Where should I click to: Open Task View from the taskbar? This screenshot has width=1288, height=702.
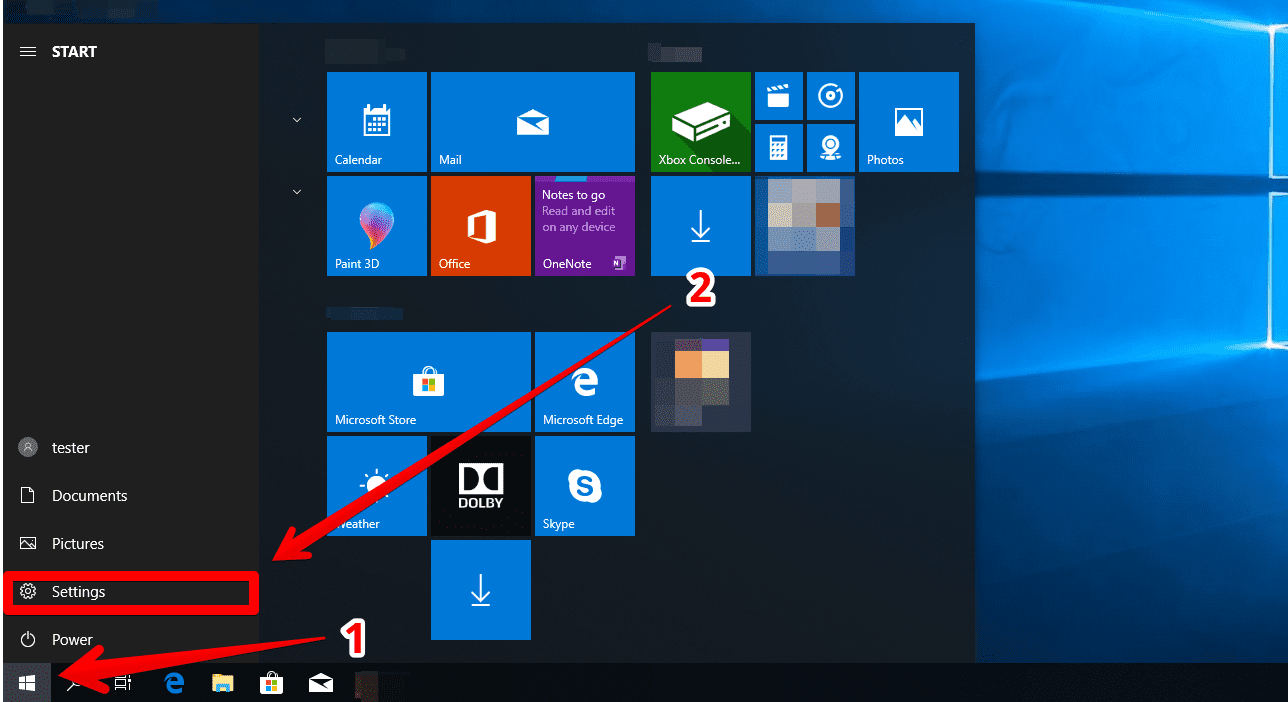(x=123, y=683)
